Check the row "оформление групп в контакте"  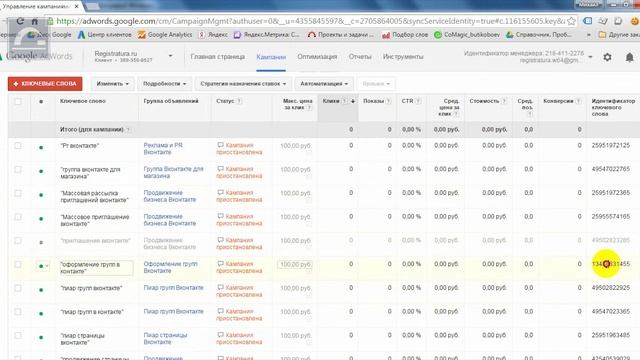[x=18, y=264]
